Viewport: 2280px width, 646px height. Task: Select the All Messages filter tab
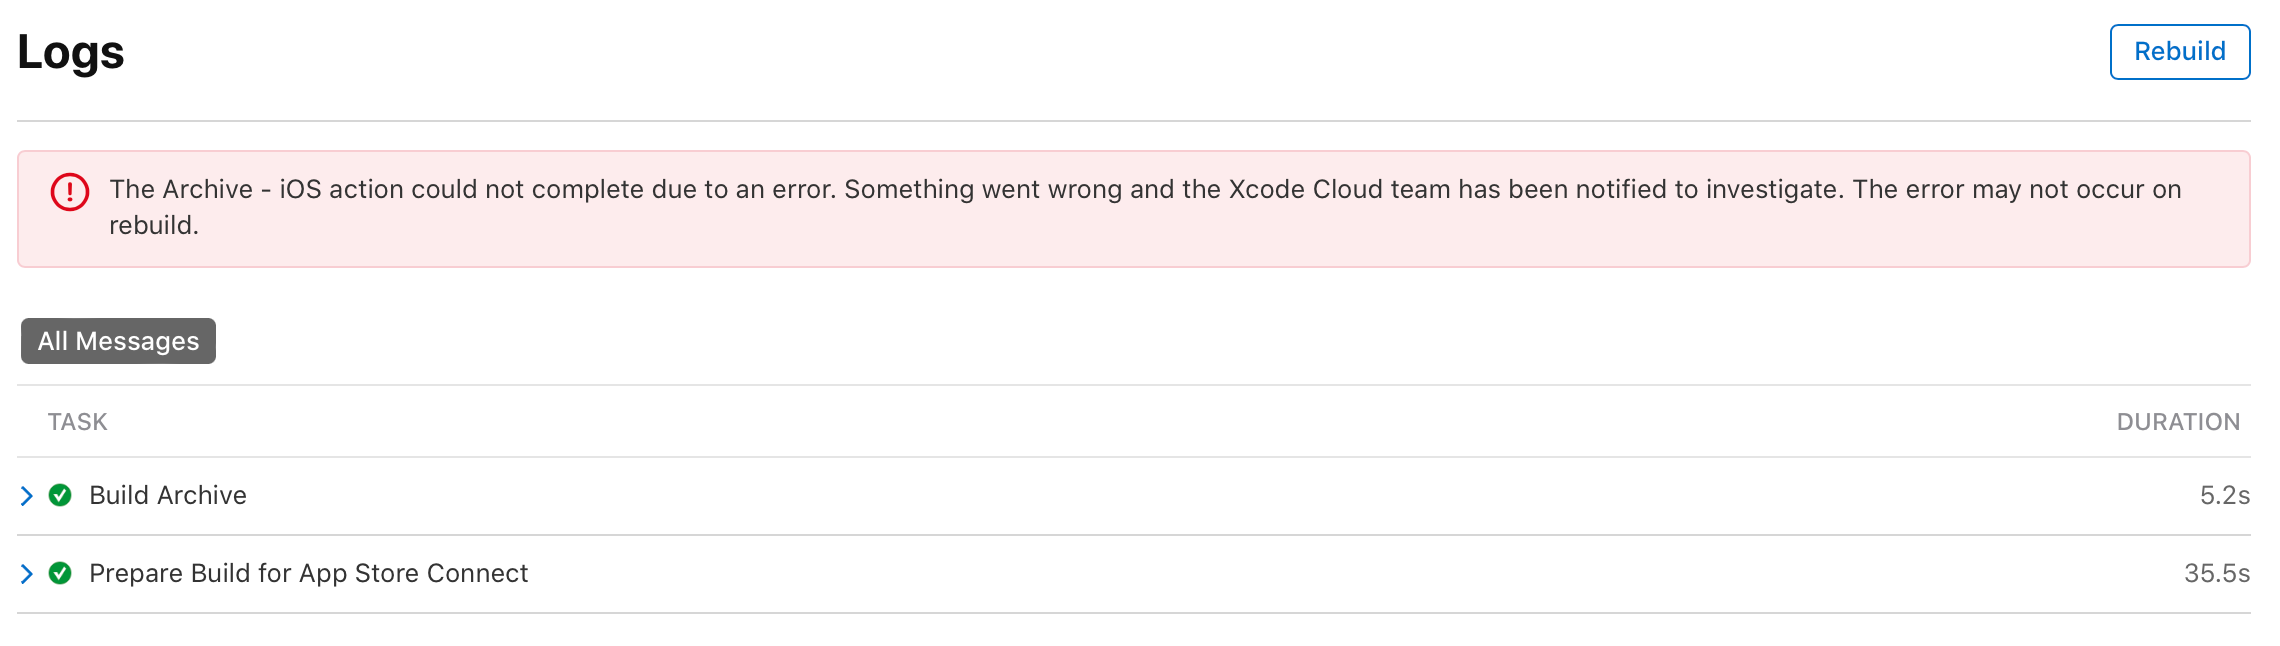click(x=118, y=341)
